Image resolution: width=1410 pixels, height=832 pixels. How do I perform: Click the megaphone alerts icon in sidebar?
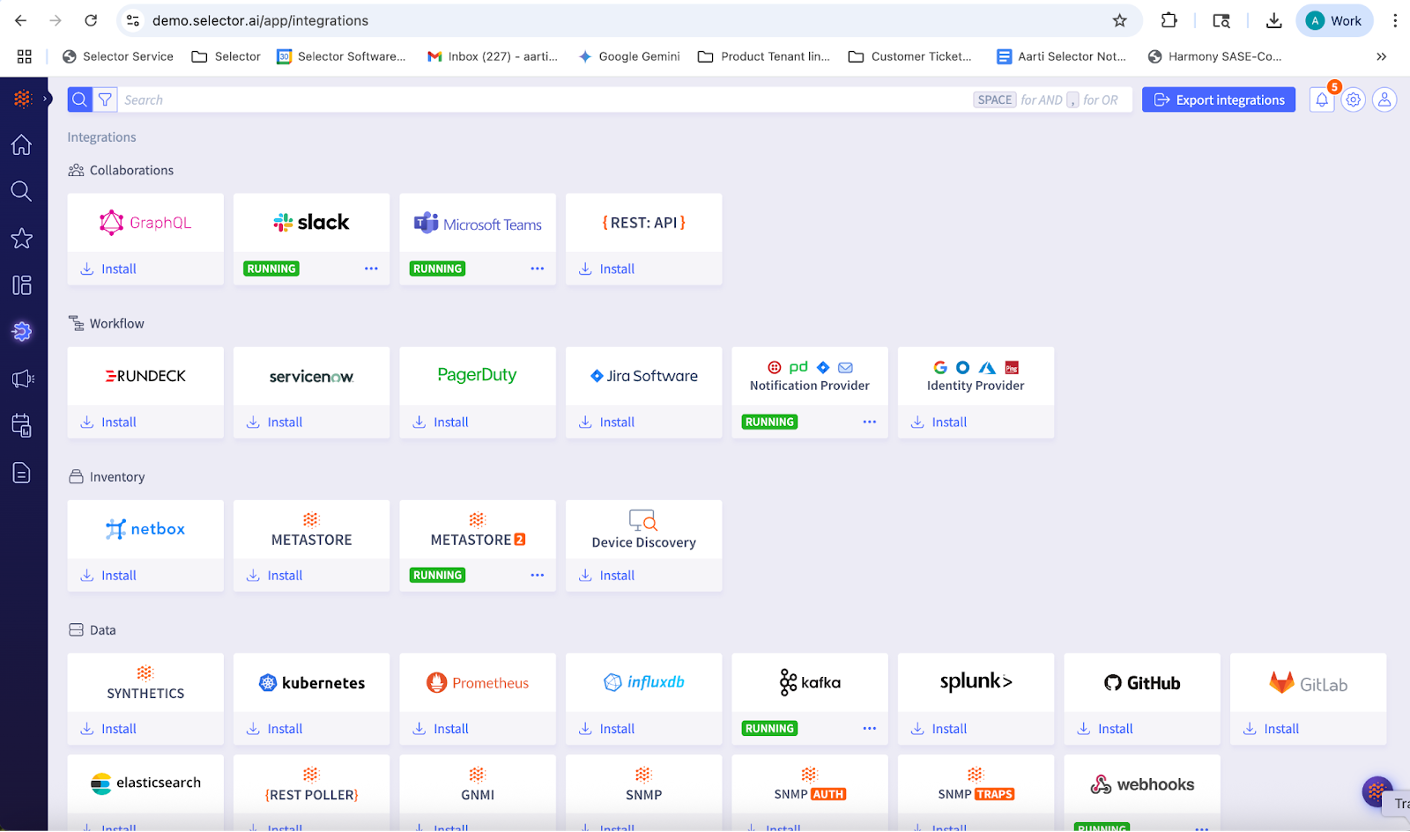point(21,379)
